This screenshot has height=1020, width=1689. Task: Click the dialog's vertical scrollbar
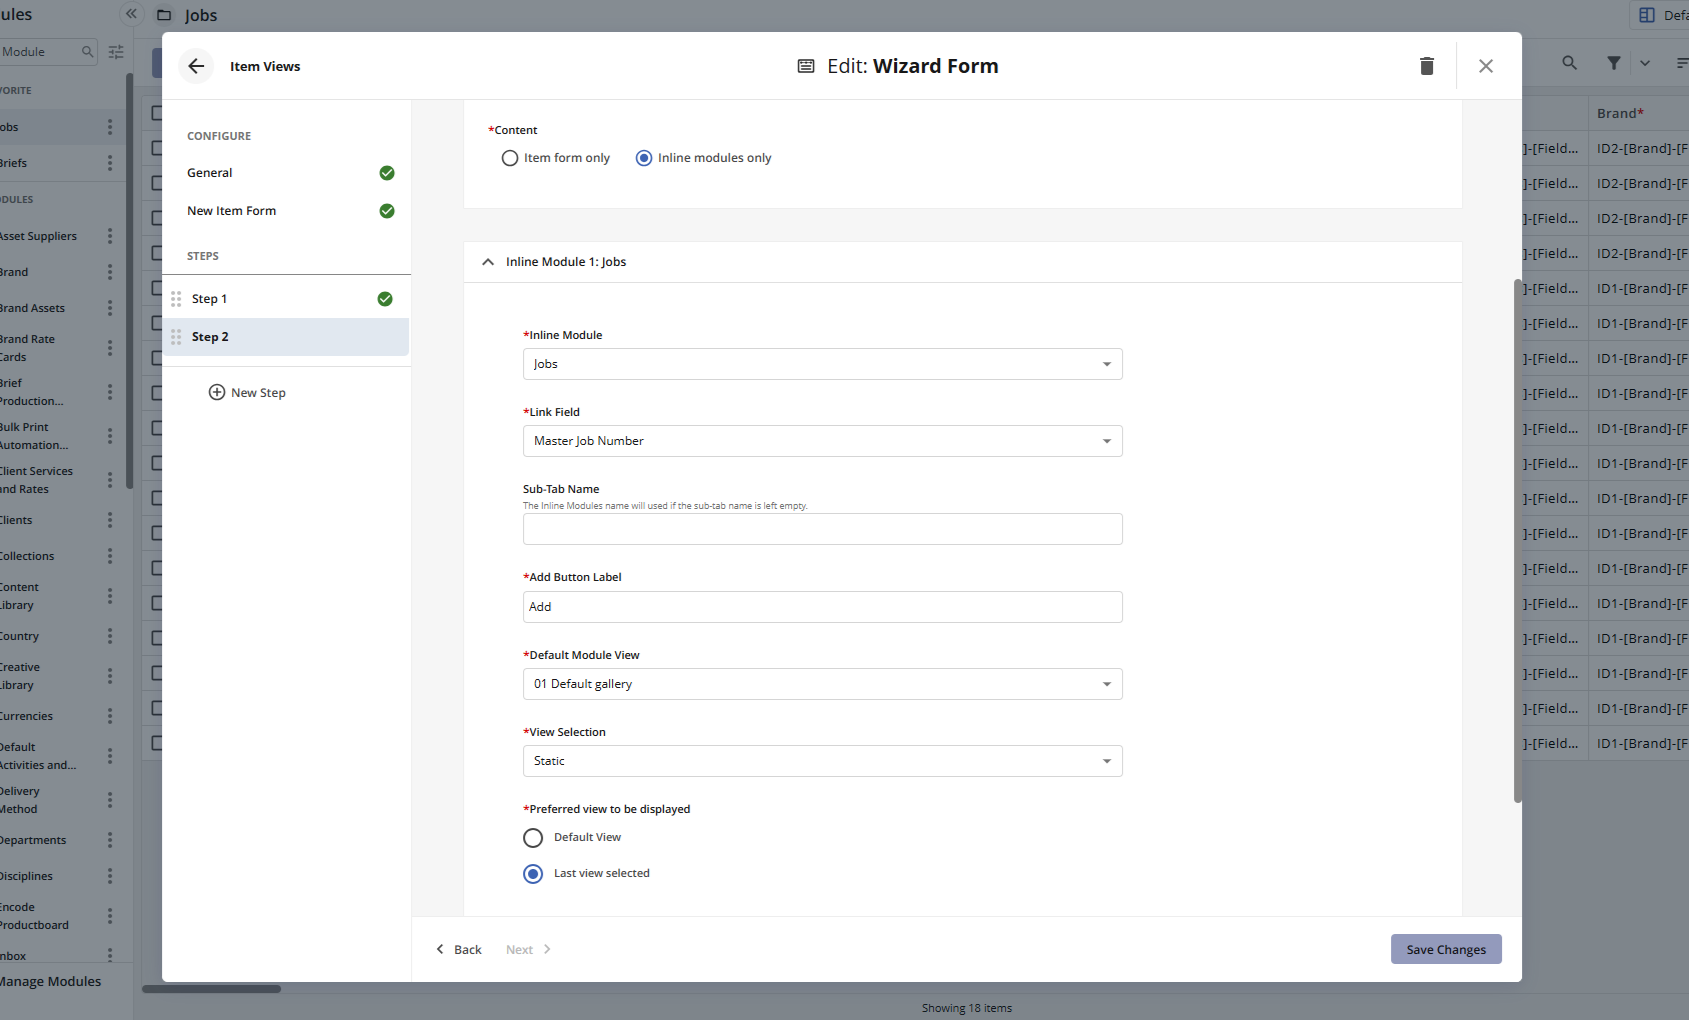(x=1517, y=540)
